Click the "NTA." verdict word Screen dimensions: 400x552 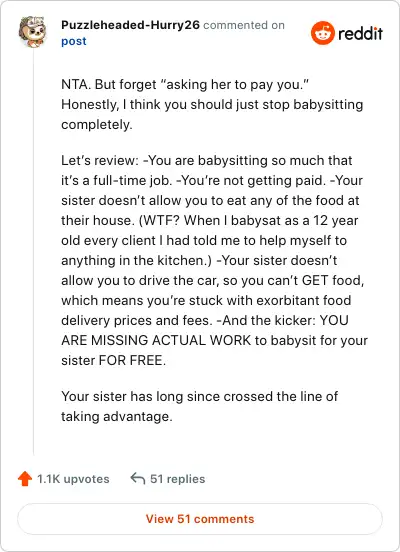click(76, 84)
